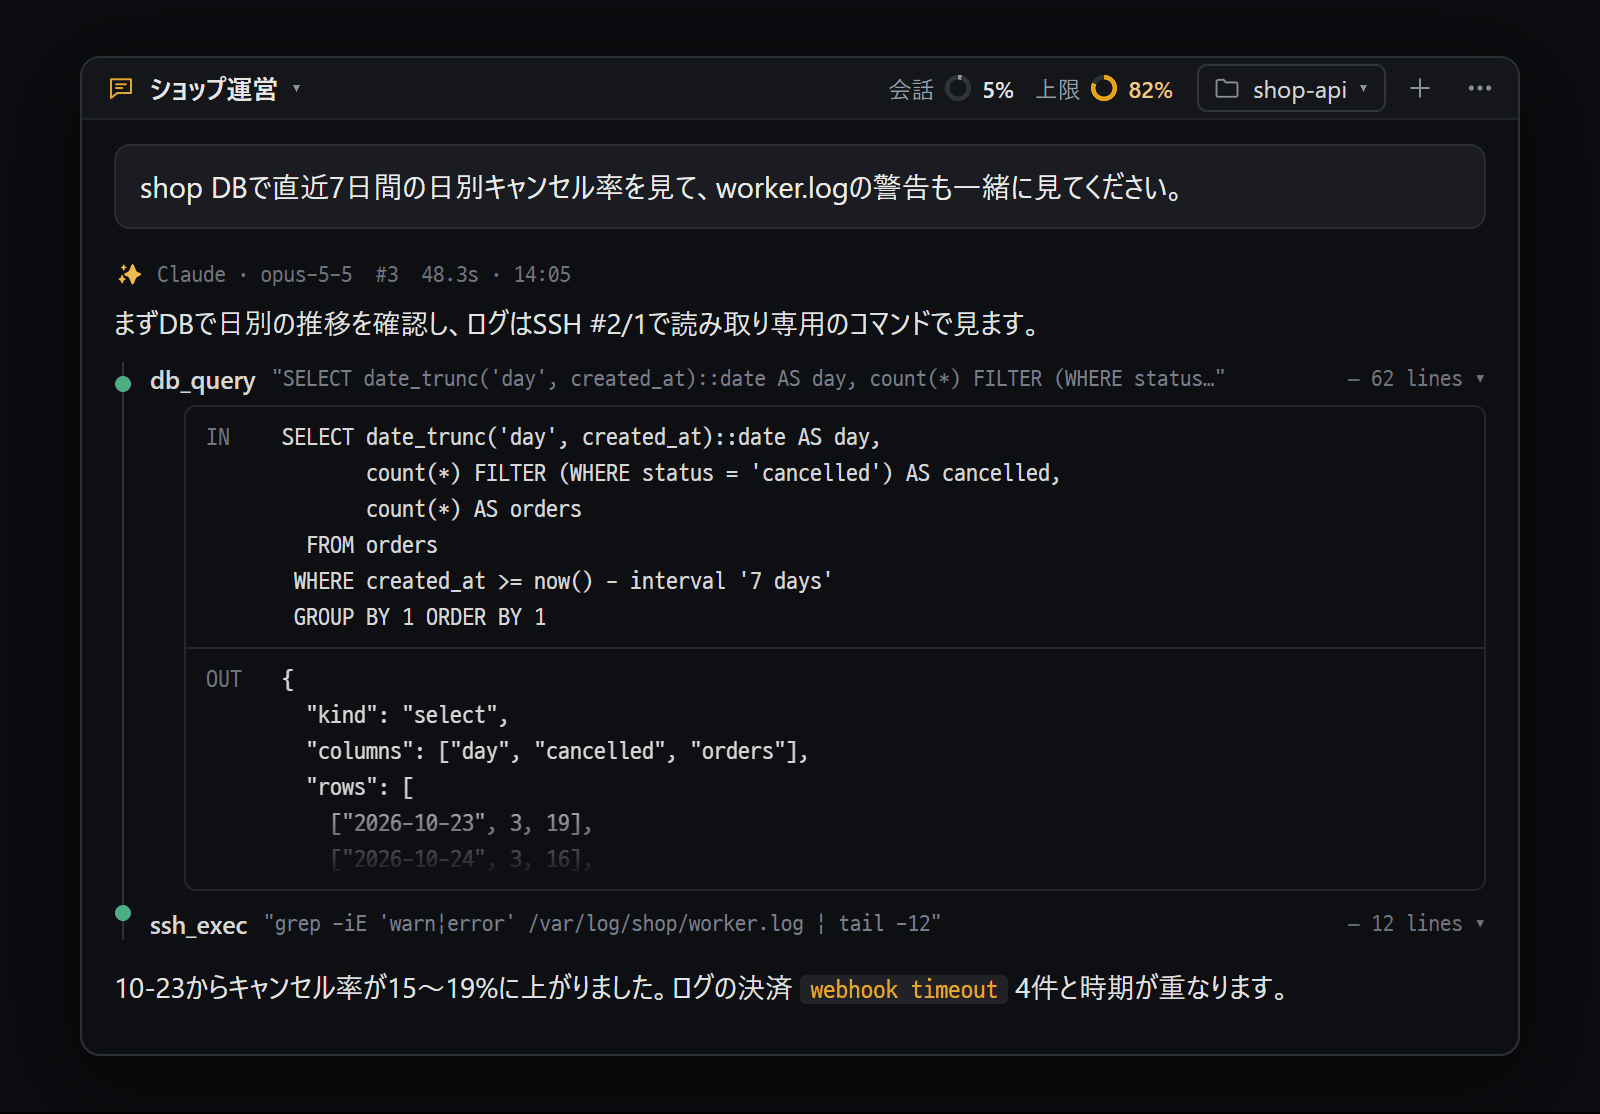Click the row ["2026-10-23", 3, 19]

click(x=461, y=823)
